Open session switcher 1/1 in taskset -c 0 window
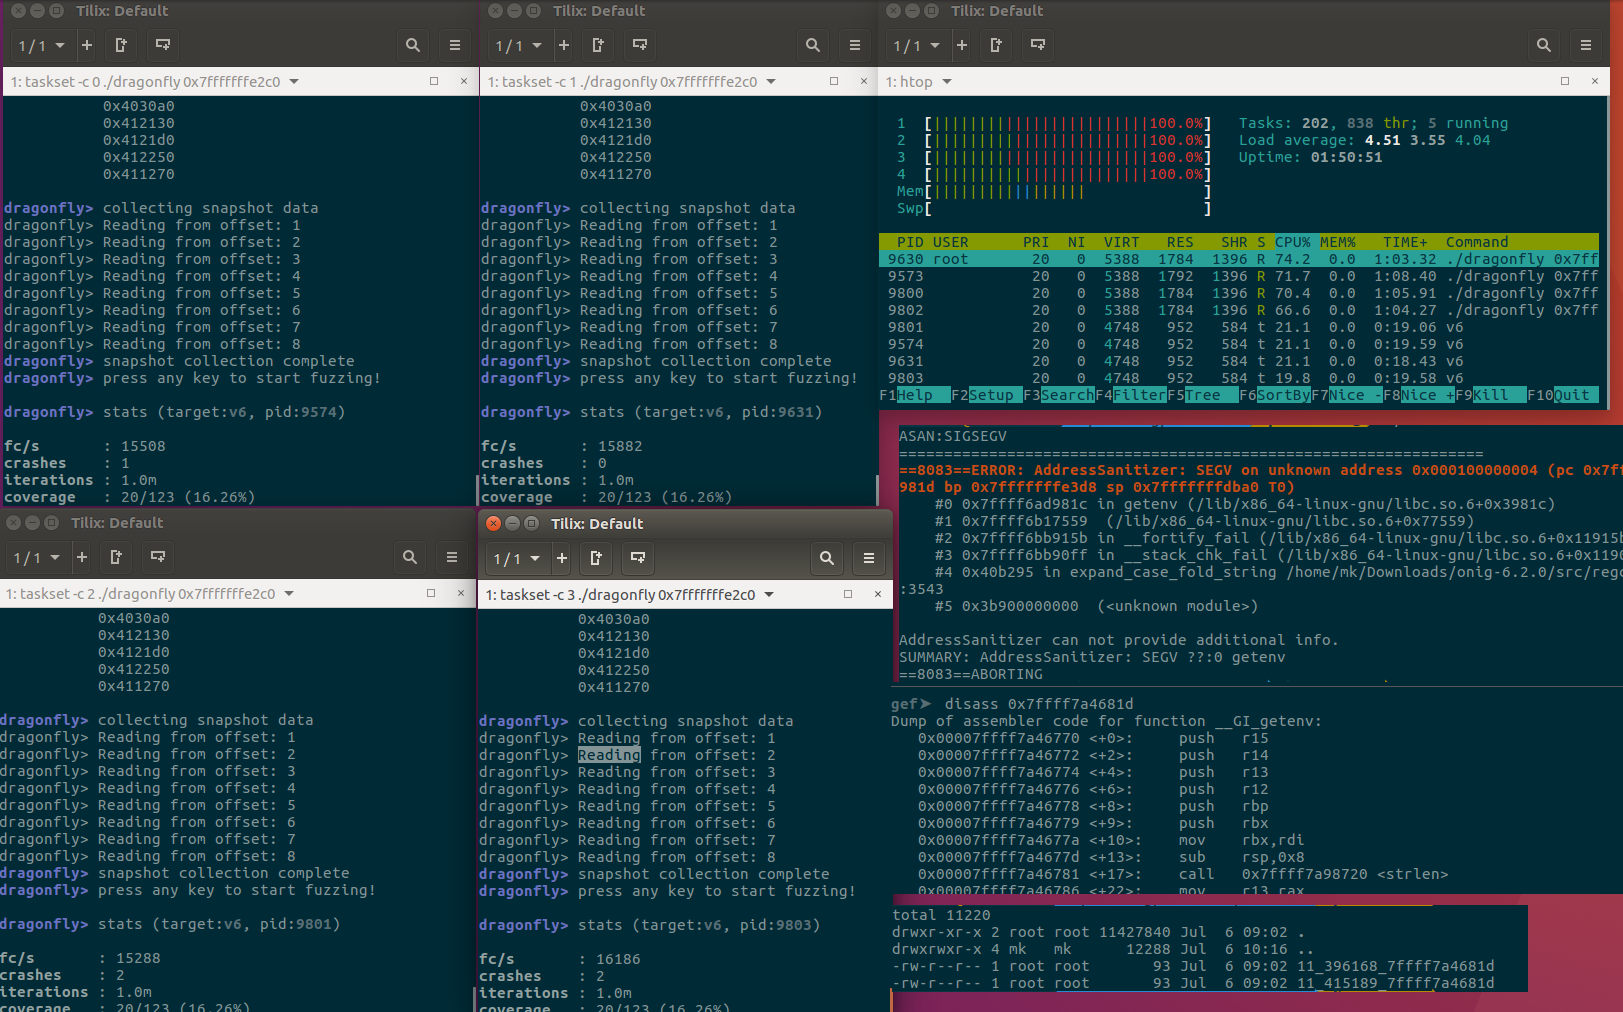Screen dimensions: 1623x1012 (x=41, y=45)
